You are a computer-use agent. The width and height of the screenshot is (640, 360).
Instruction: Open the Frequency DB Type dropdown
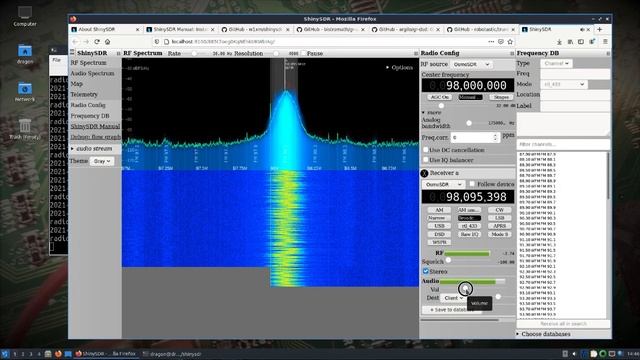(556, 63)
